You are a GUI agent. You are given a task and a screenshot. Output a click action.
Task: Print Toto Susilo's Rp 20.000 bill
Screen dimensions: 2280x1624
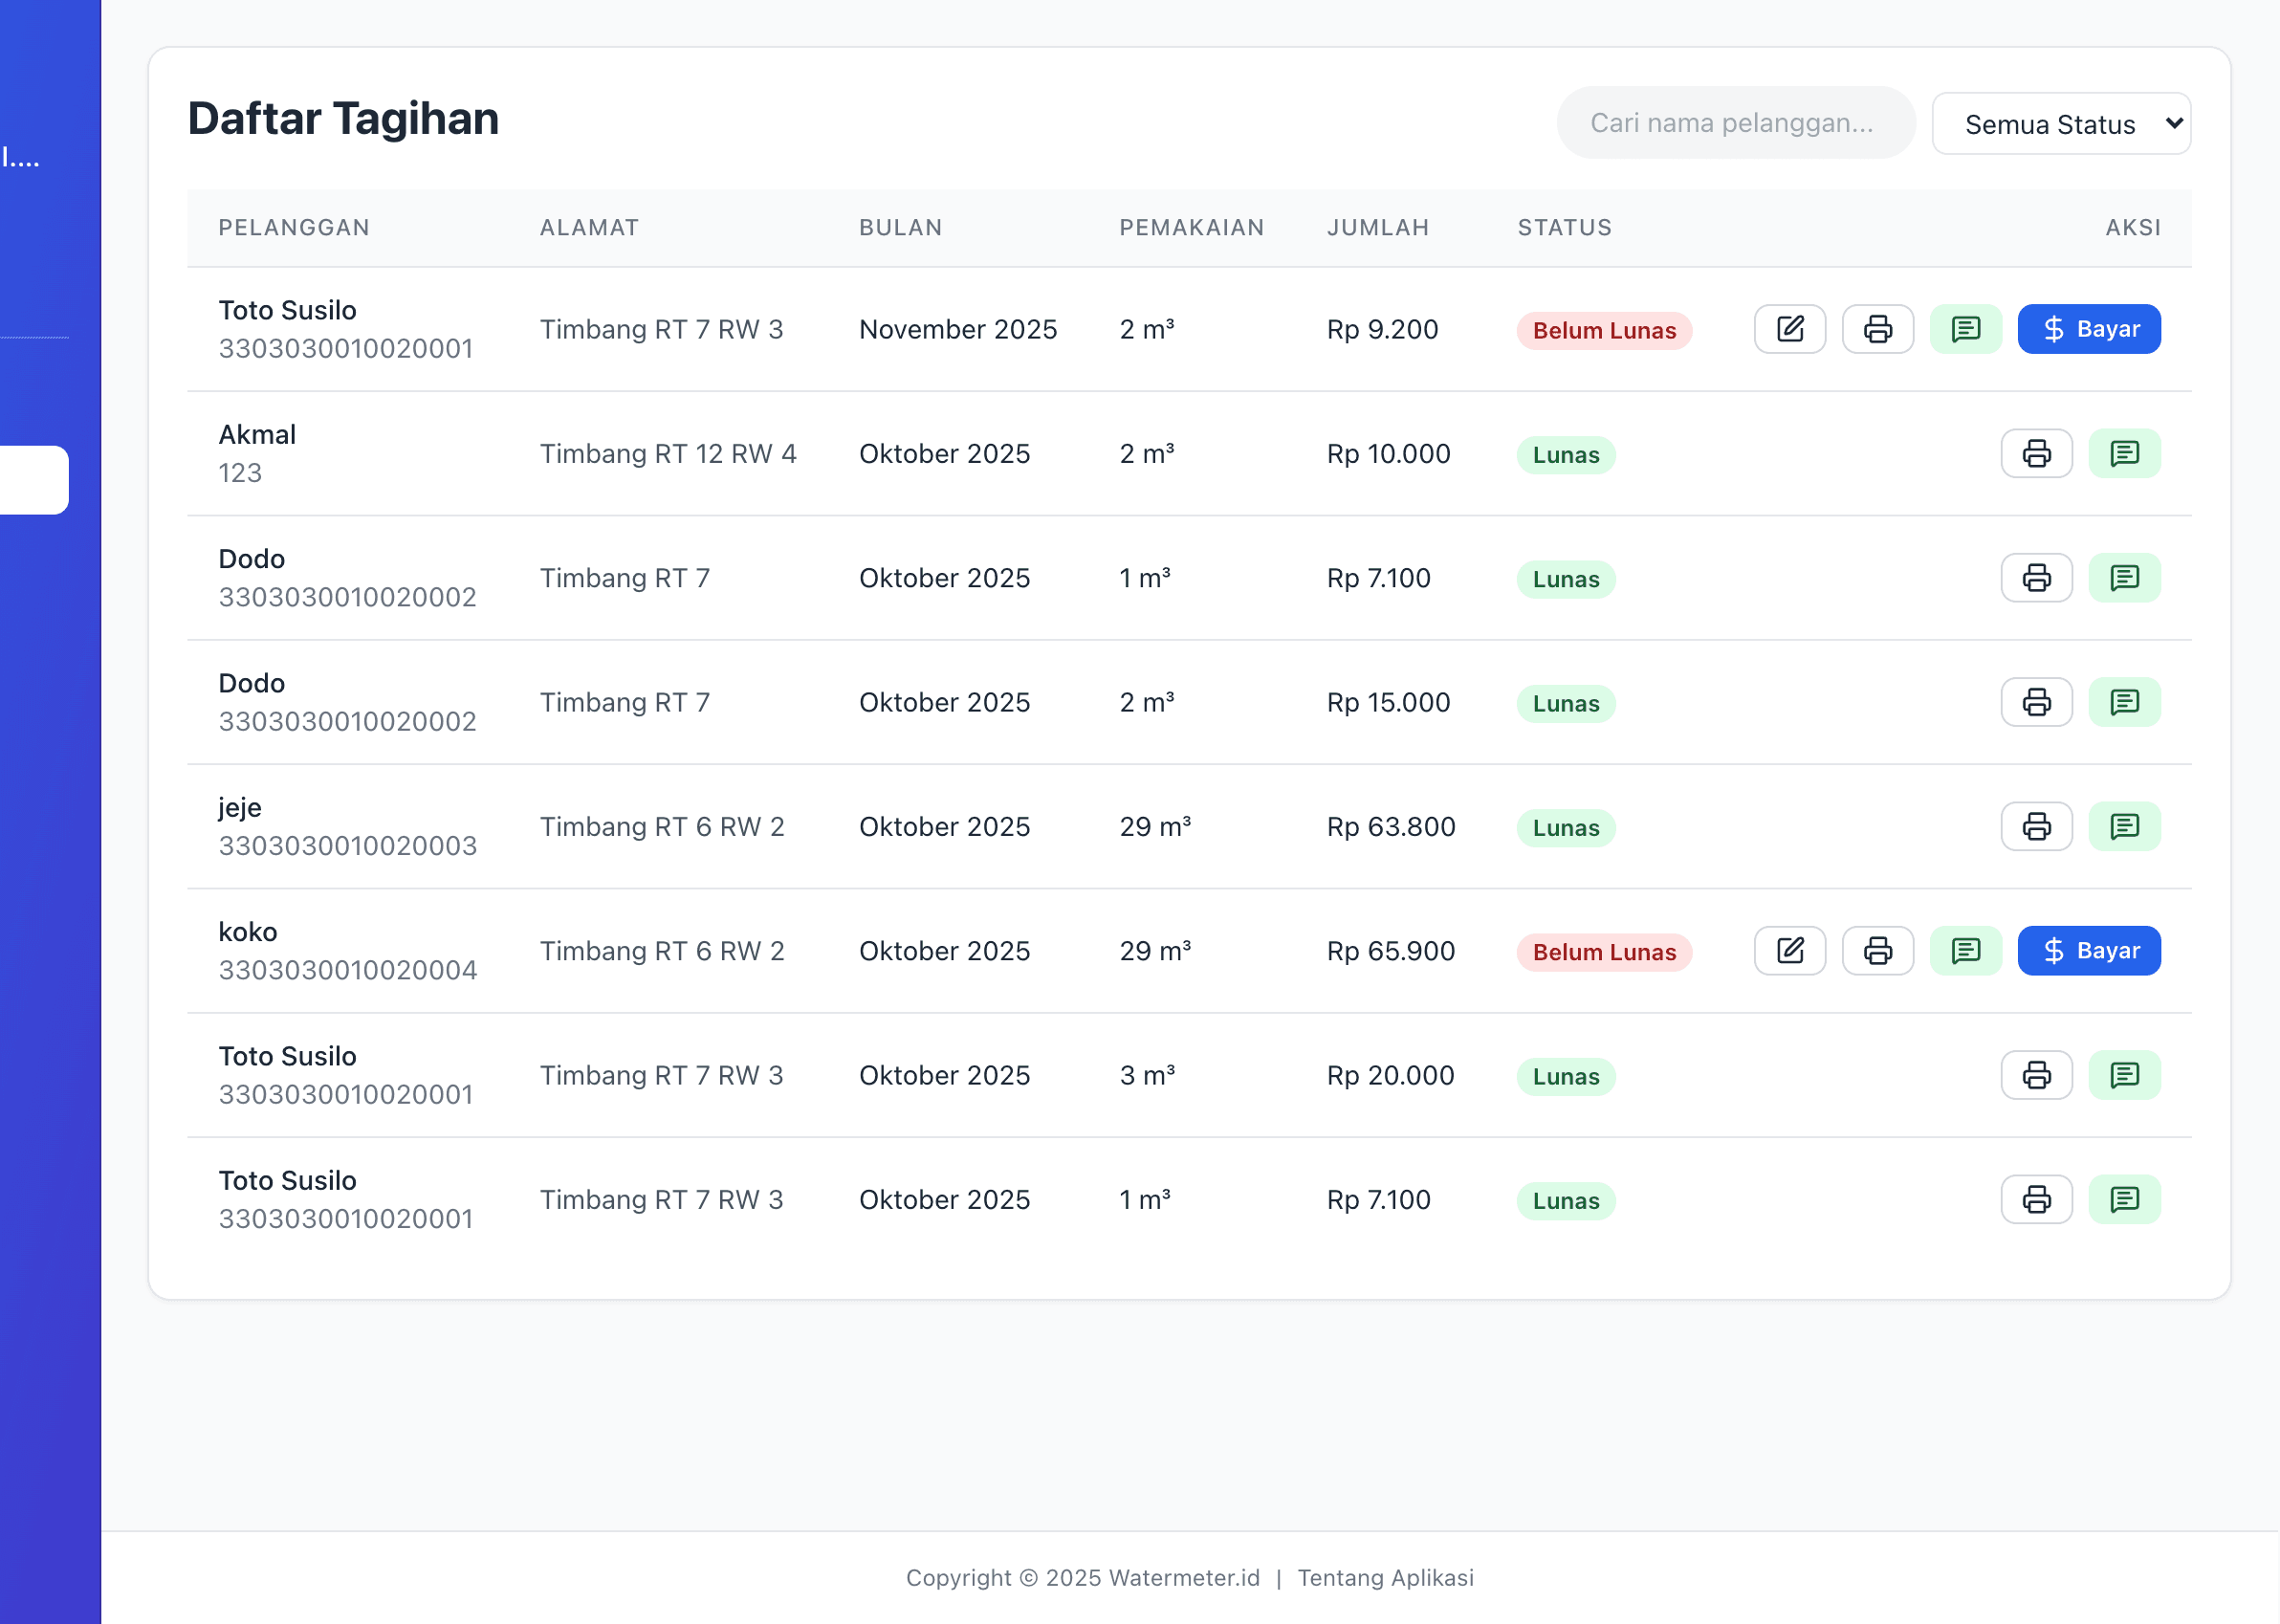tap(2037, 1075)
